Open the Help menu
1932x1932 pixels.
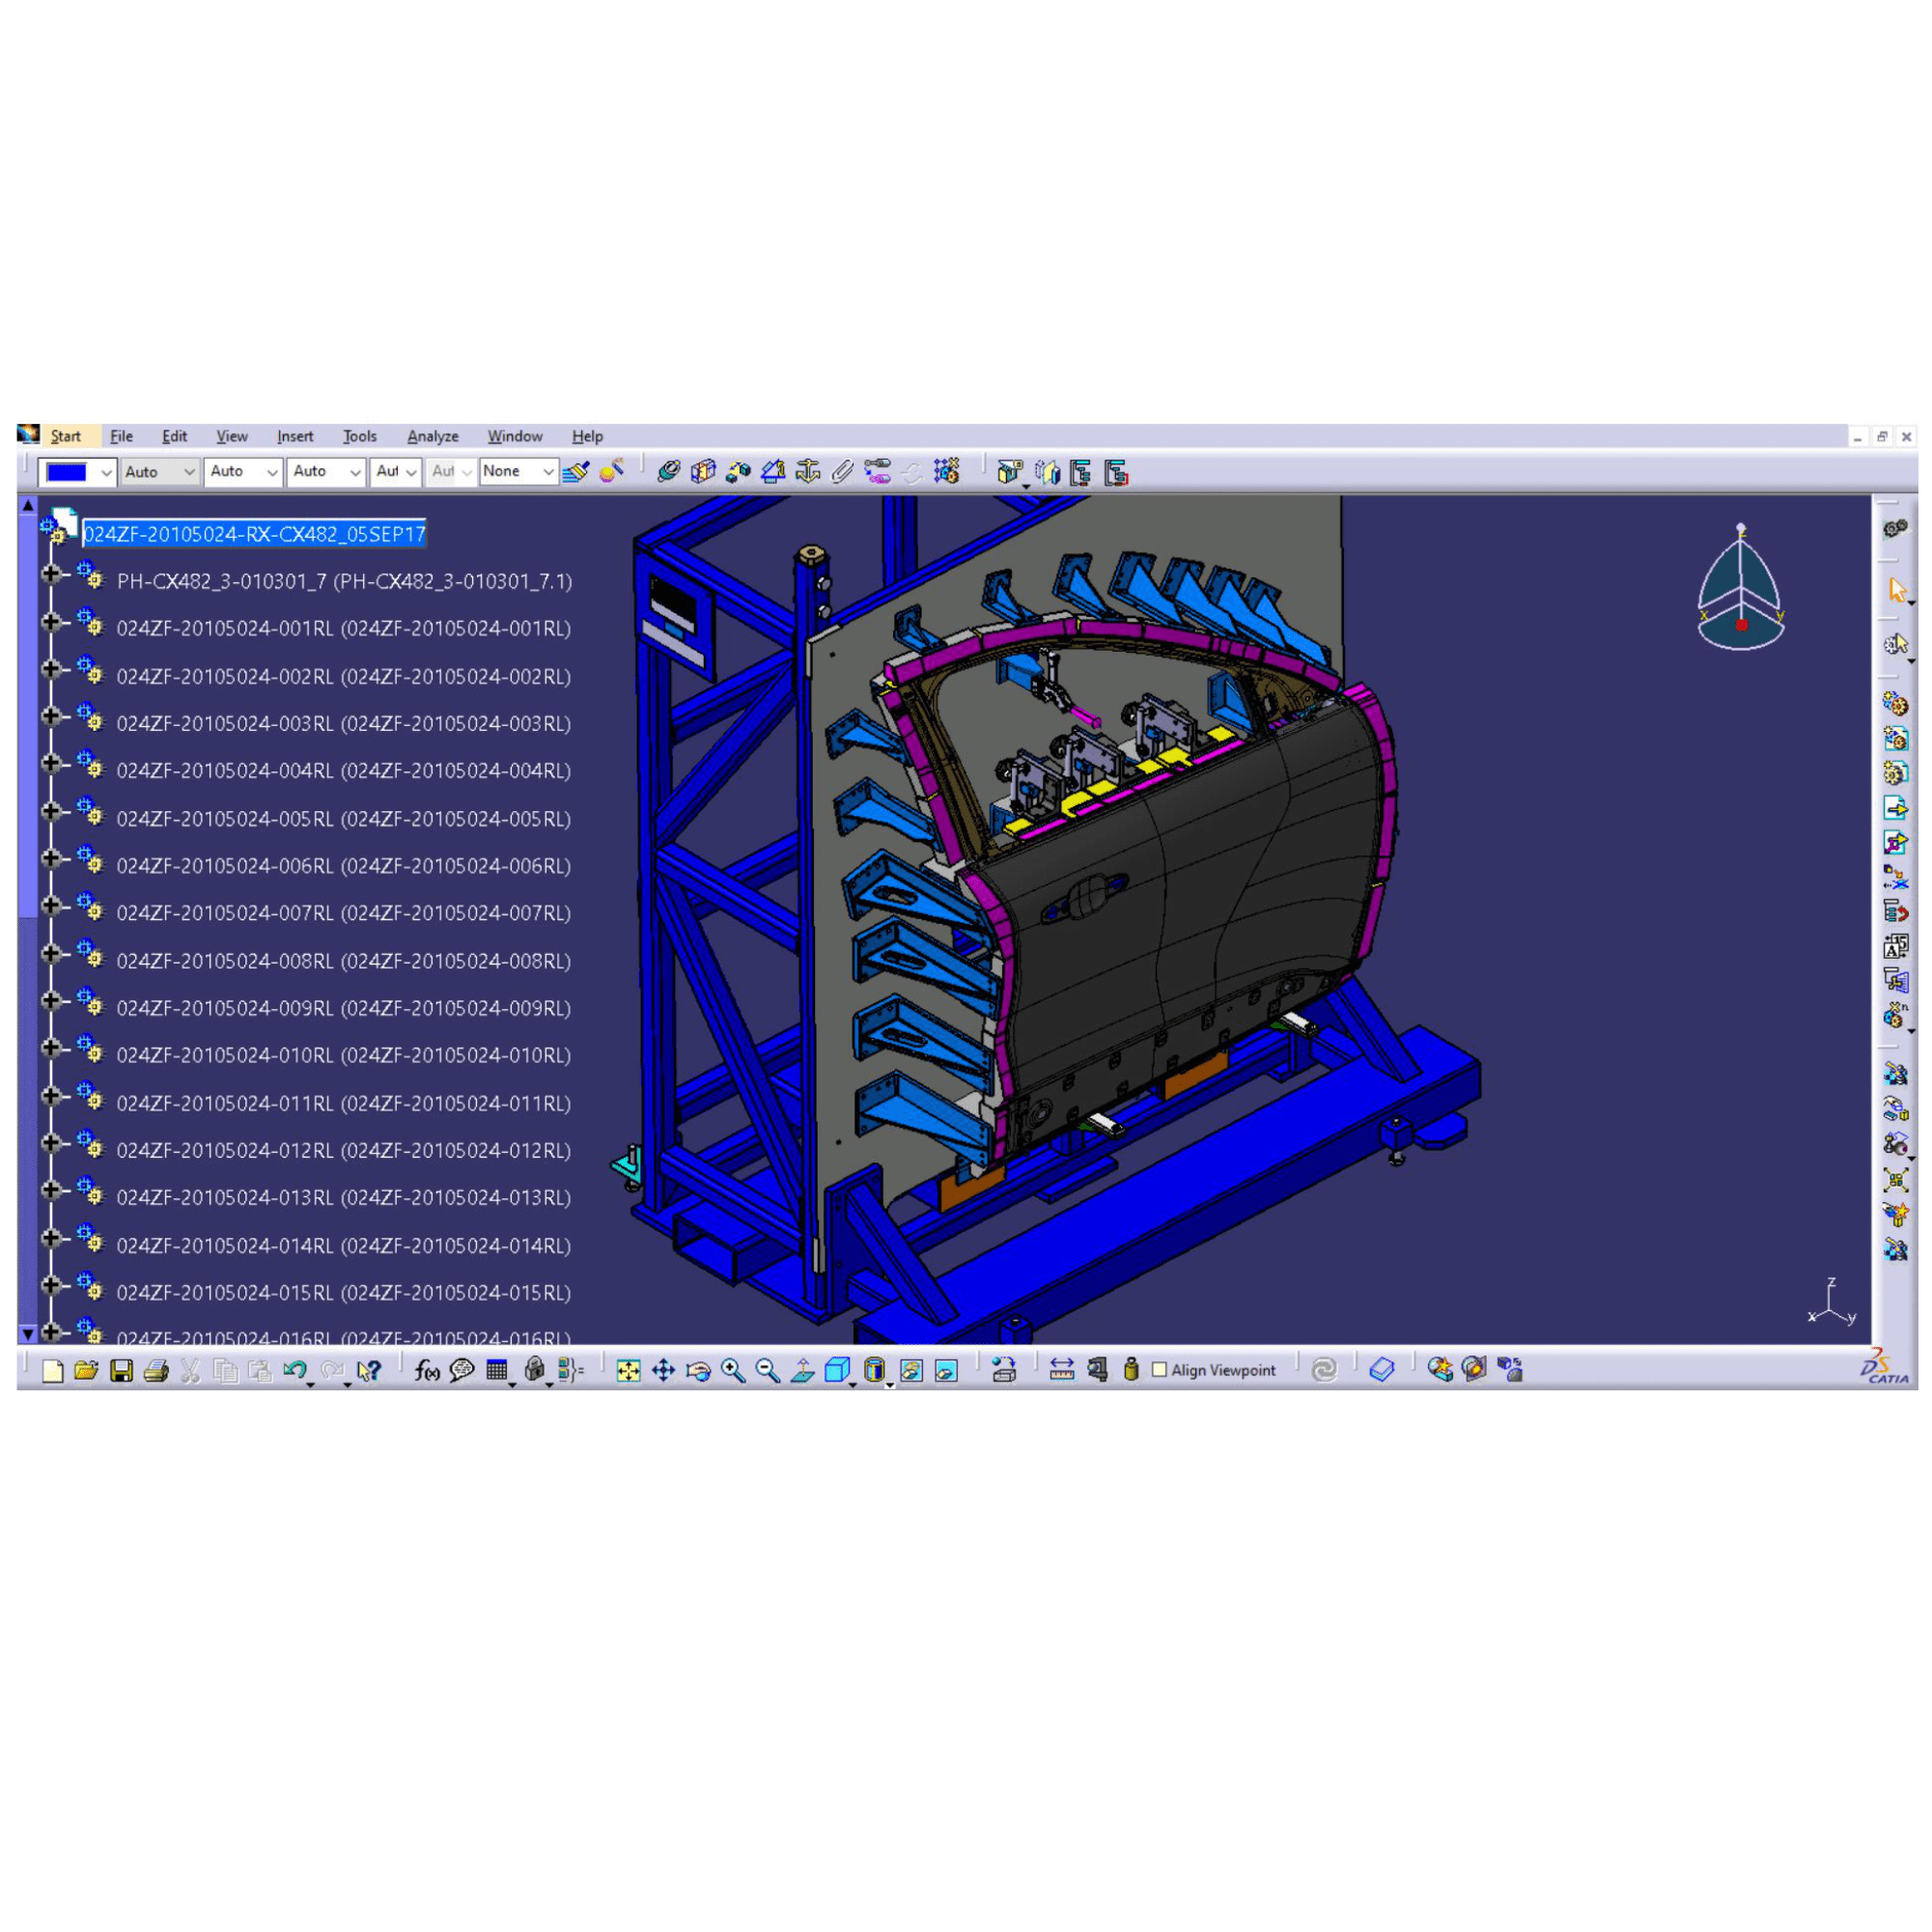pos(587,436)
